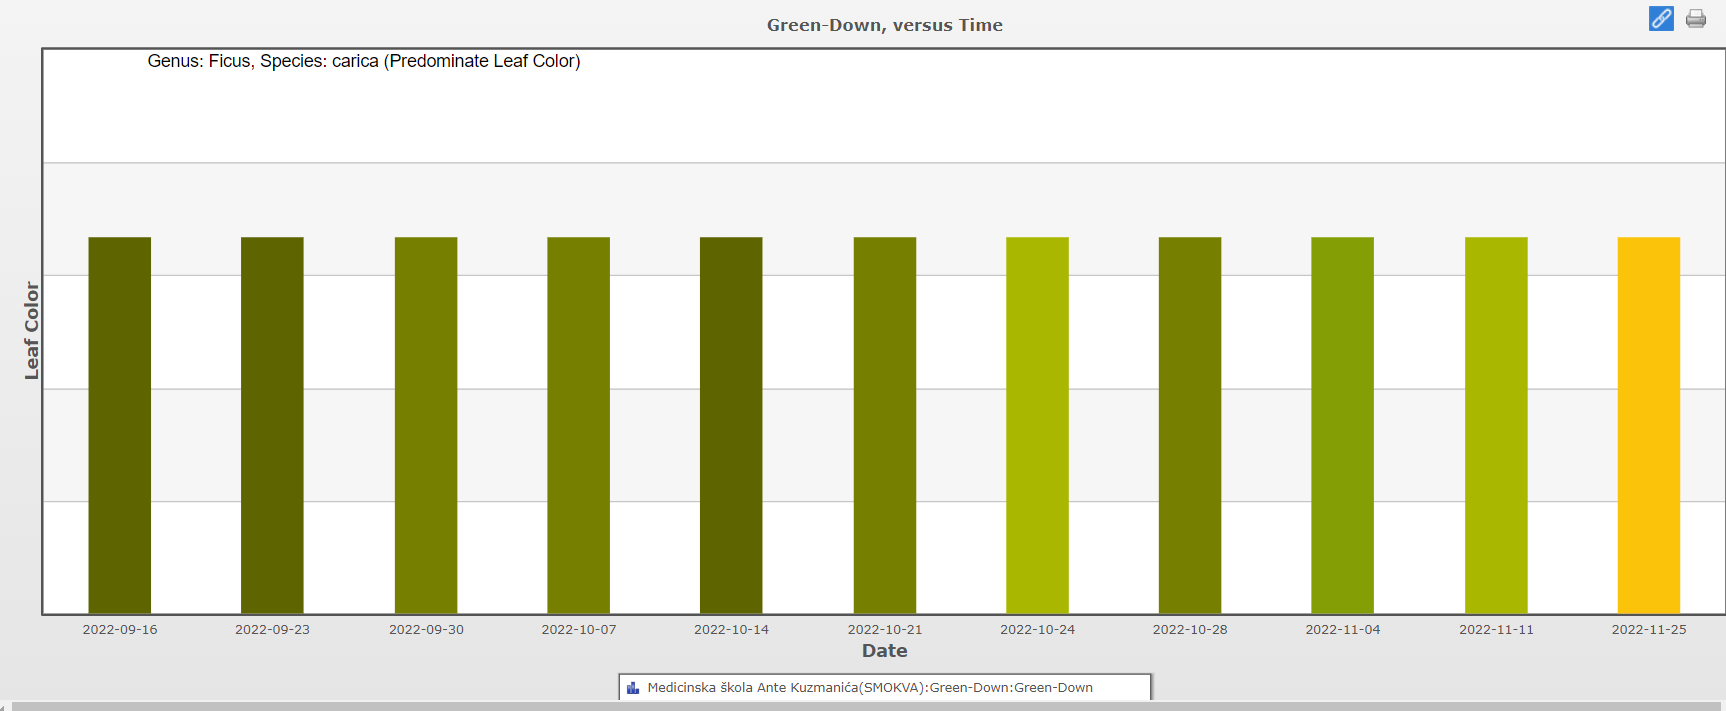Select the dark bar for 2022-10-14
The height and width of the screenshot is (711, 1726).
click(731, 425)
